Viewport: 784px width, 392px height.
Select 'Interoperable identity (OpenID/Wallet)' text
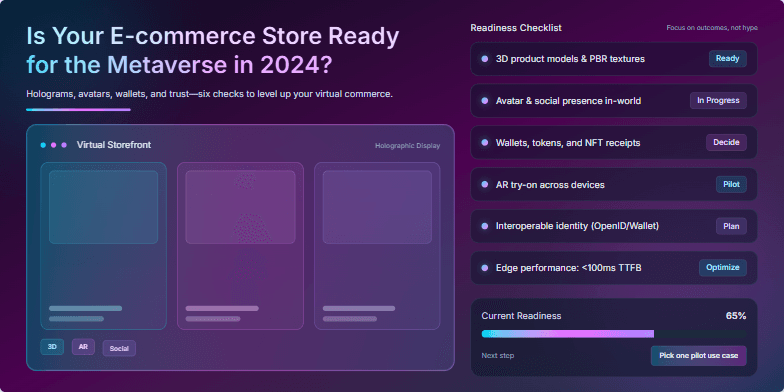pyautogui.click(x=577, y=226)
